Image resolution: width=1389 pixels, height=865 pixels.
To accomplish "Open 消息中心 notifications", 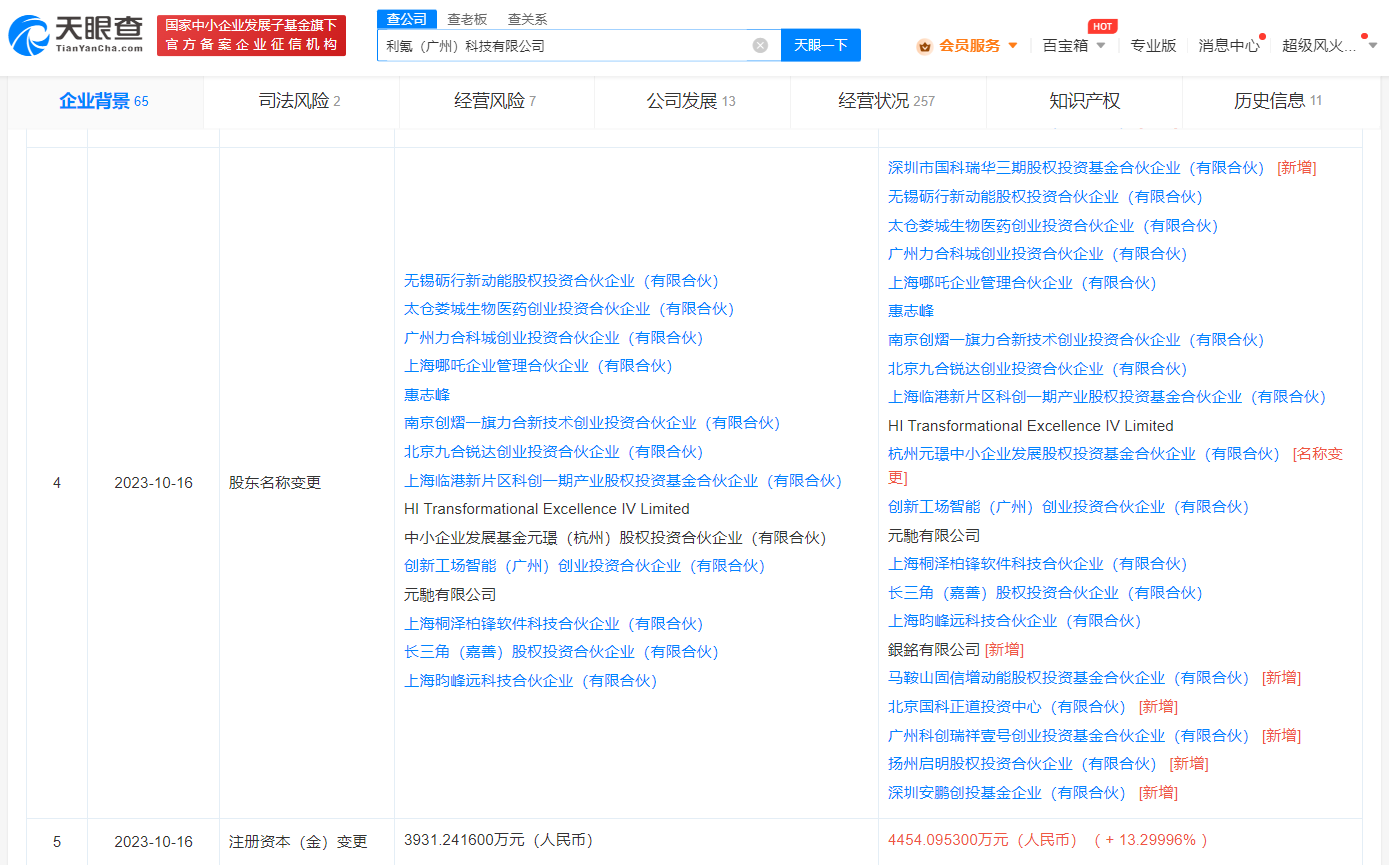I will [1229, 45].
